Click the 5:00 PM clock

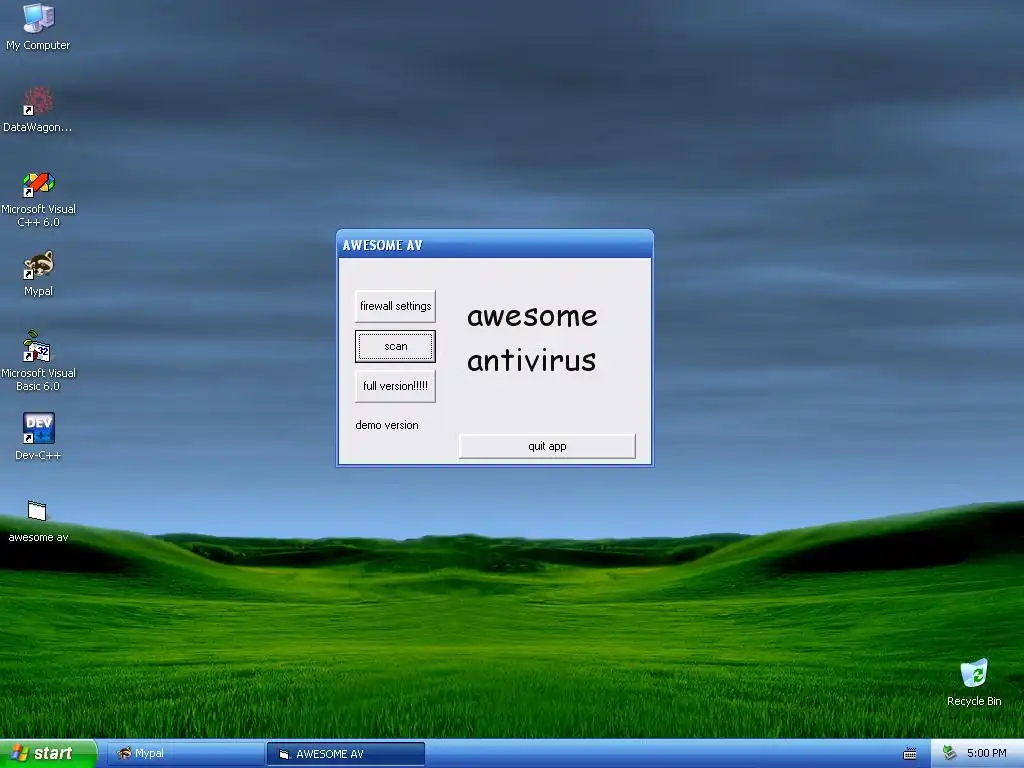tap(986, 753)
